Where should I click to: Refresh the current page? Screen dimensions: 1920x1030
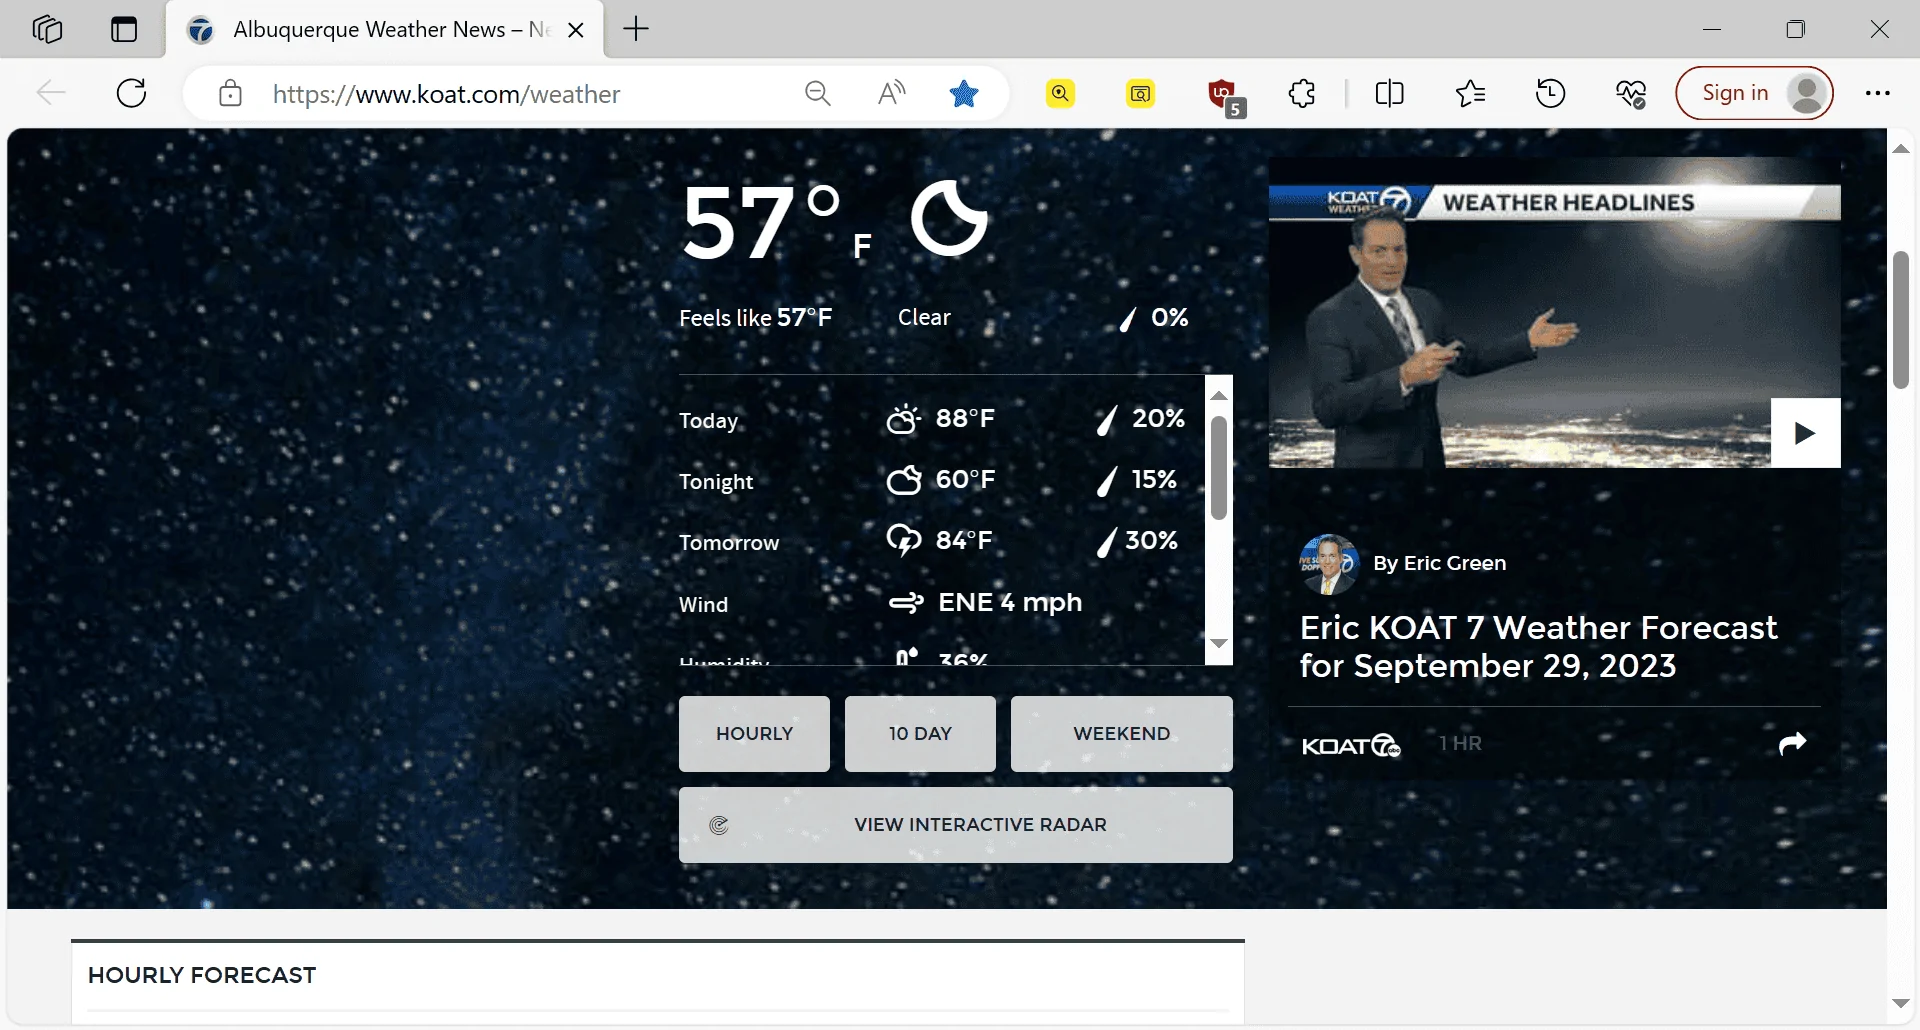[132, 93]
